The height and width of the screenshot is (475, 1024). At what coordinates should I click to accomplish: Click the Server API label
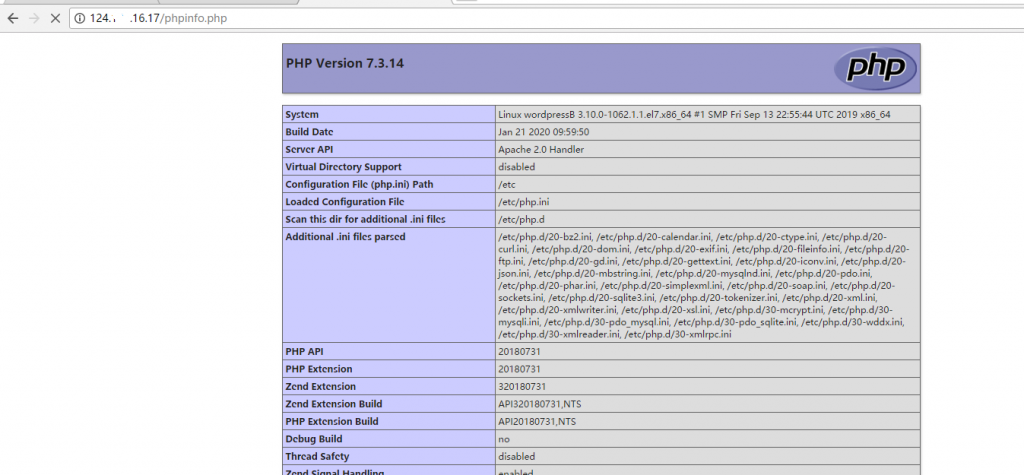(309, 150)
